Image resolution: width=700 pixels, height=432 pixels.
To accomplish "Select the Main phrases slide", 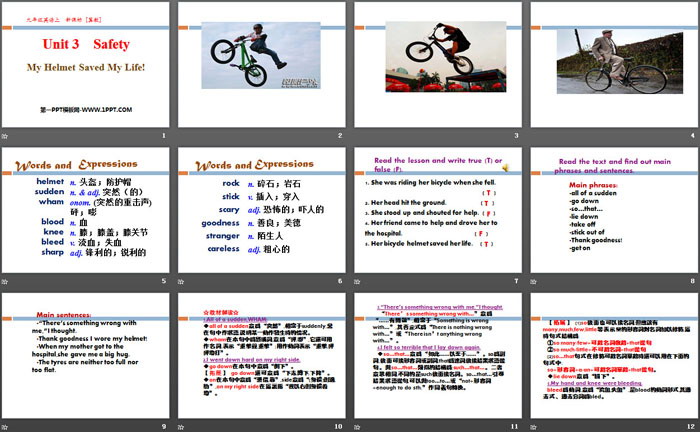I will [x=612, y=211].
